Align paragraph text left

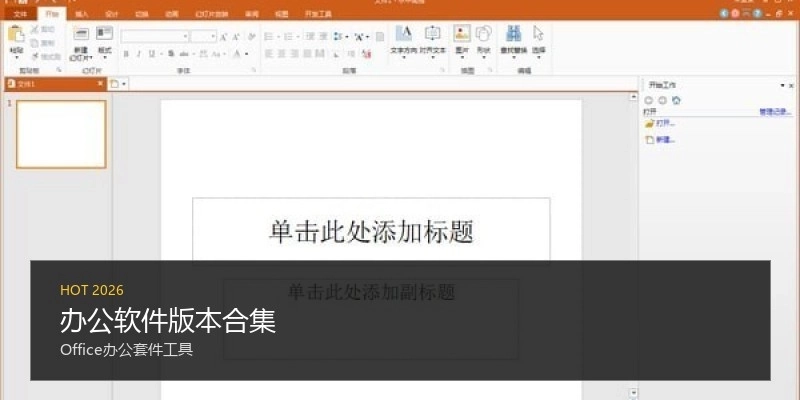tap(269, 54)
